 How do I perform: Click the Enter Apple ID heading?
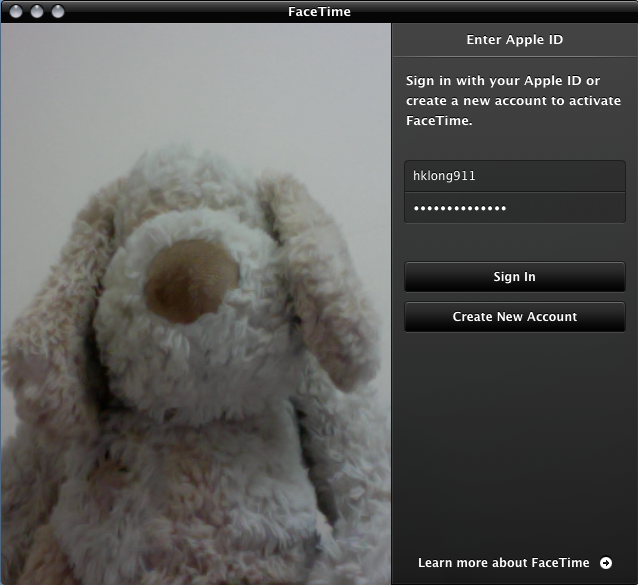[x=515, y=39]
